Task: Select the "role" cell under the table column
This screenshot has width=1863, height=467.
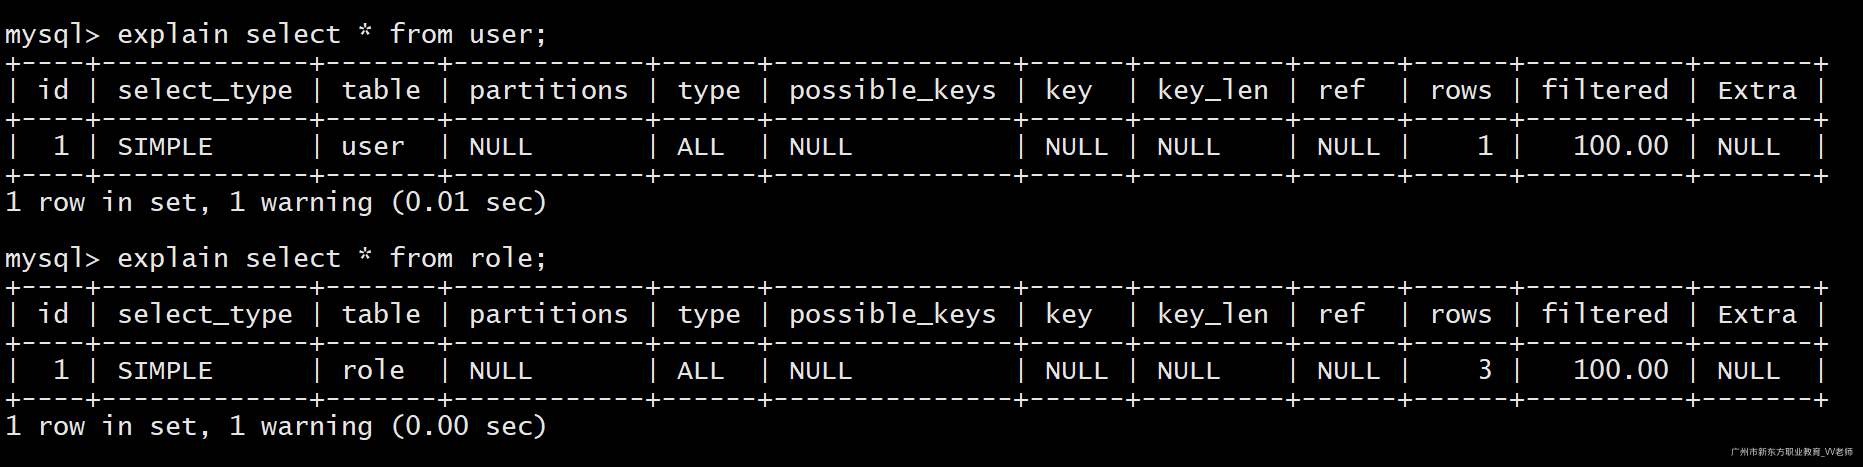Action: (372, 370)
